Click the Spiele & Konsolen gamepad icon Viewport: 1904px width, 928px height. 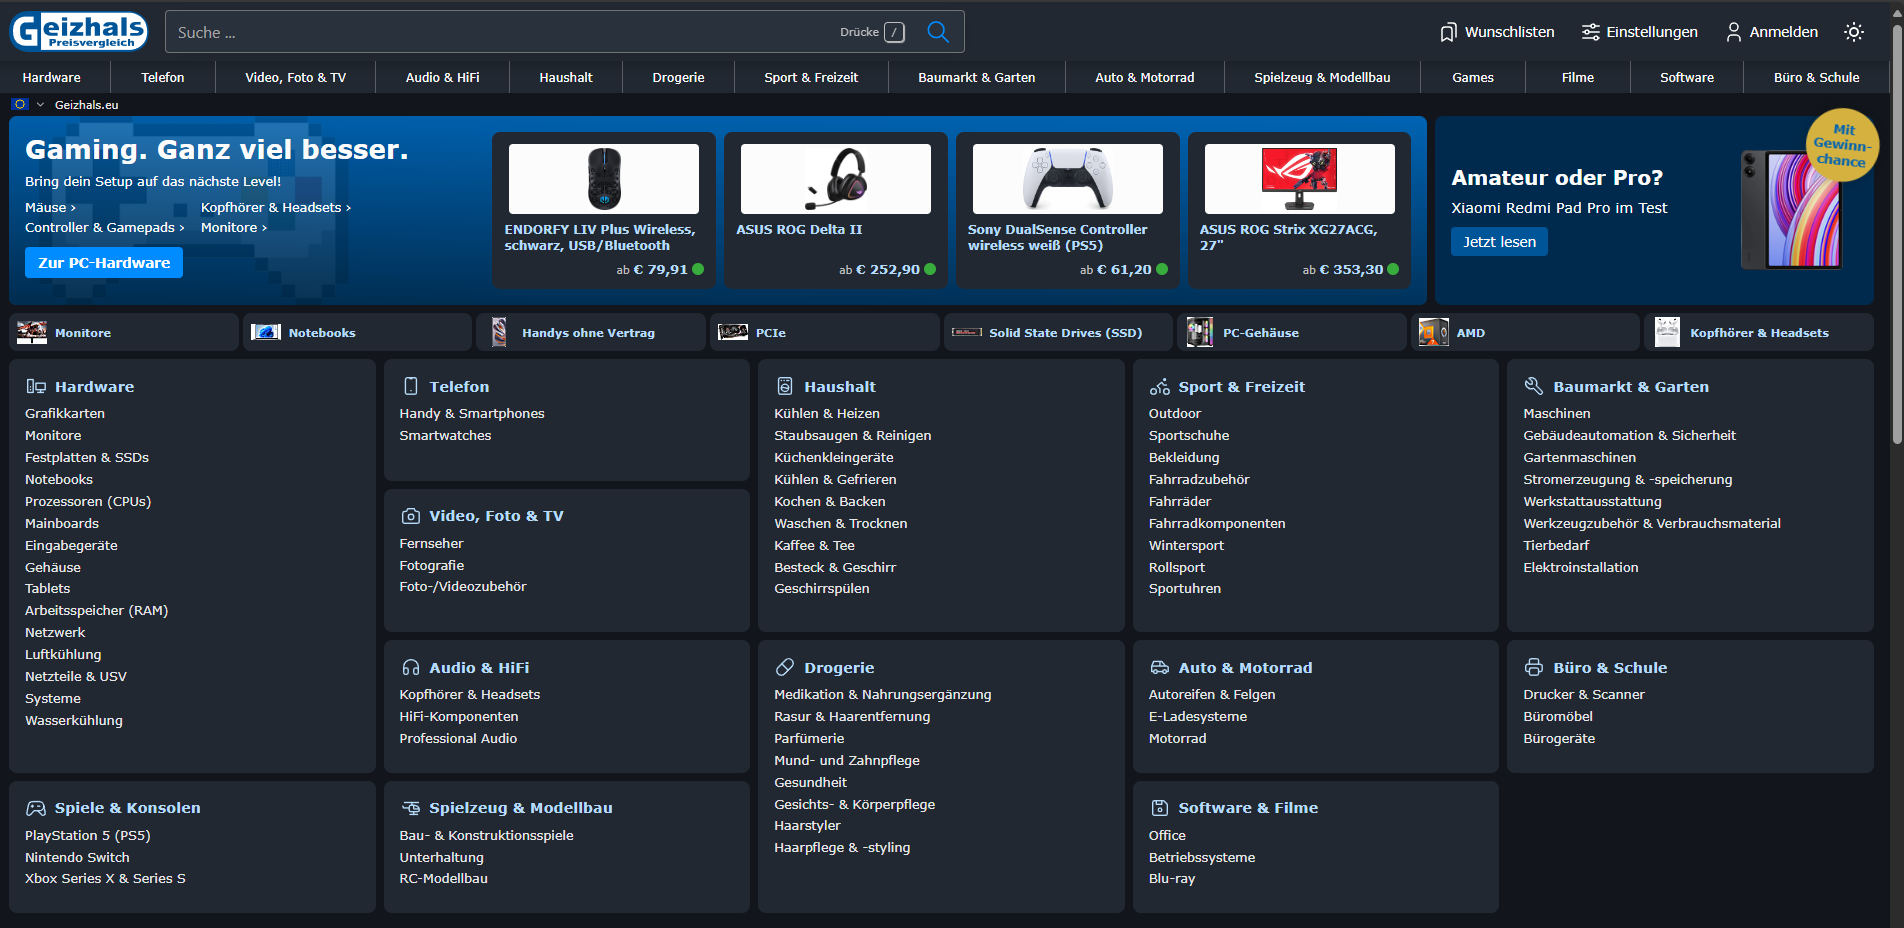click(x=36, y=808)
